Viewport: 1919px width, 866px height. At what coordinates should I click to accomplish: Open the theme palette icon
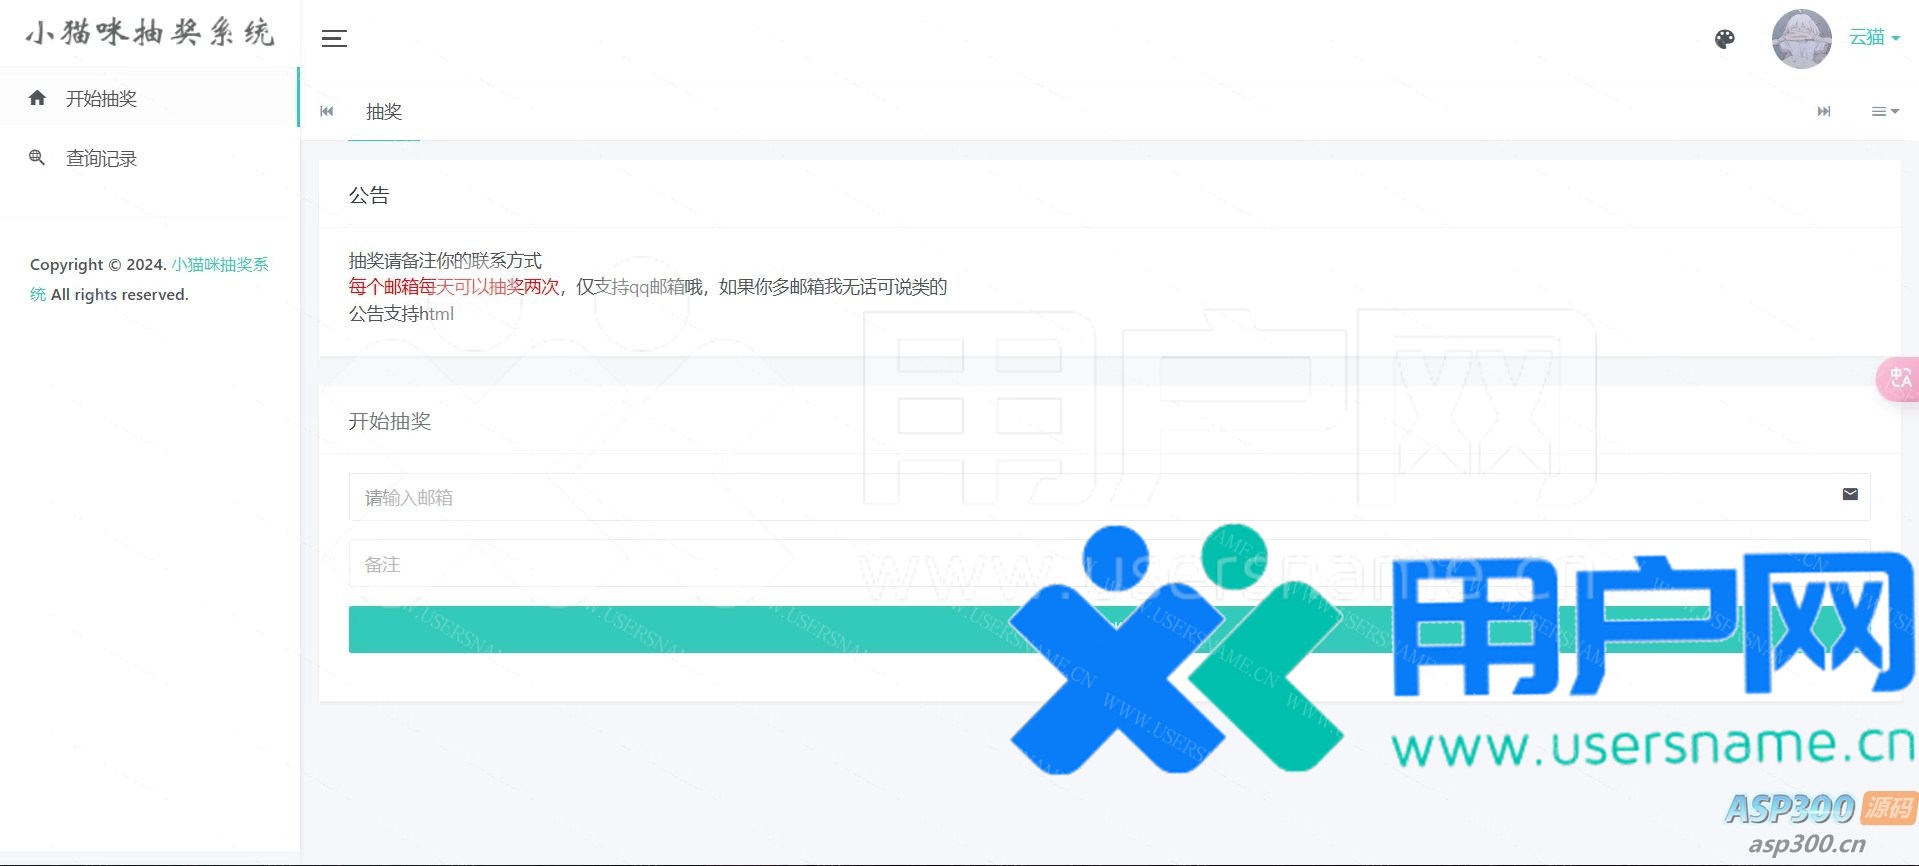(1725, 39)
